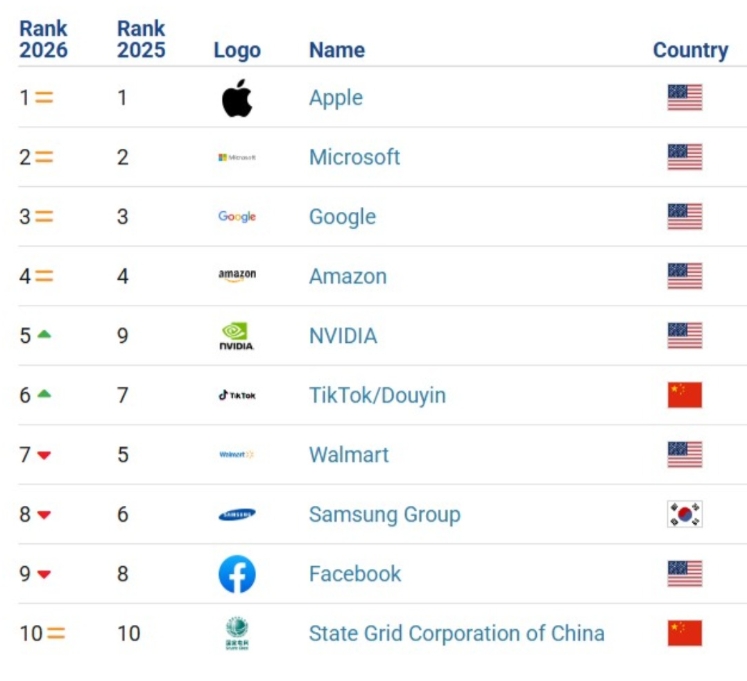Click the Walmart logo
Viewport: 747px width, 681px height.
point(237,455)
